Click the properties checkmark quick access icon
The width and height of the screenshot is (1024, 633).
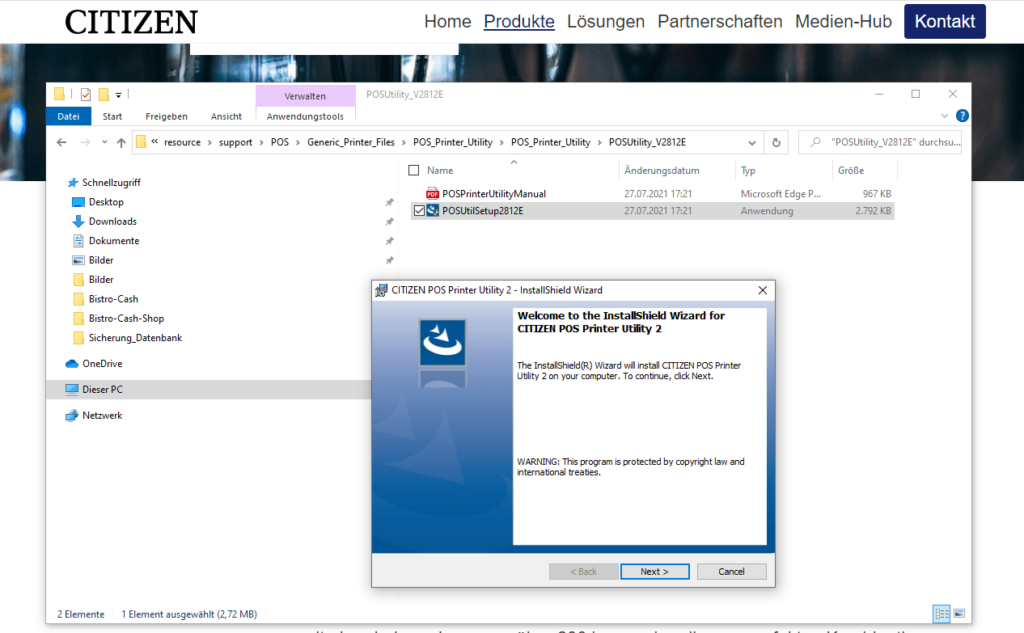click(x=86, y=95)
